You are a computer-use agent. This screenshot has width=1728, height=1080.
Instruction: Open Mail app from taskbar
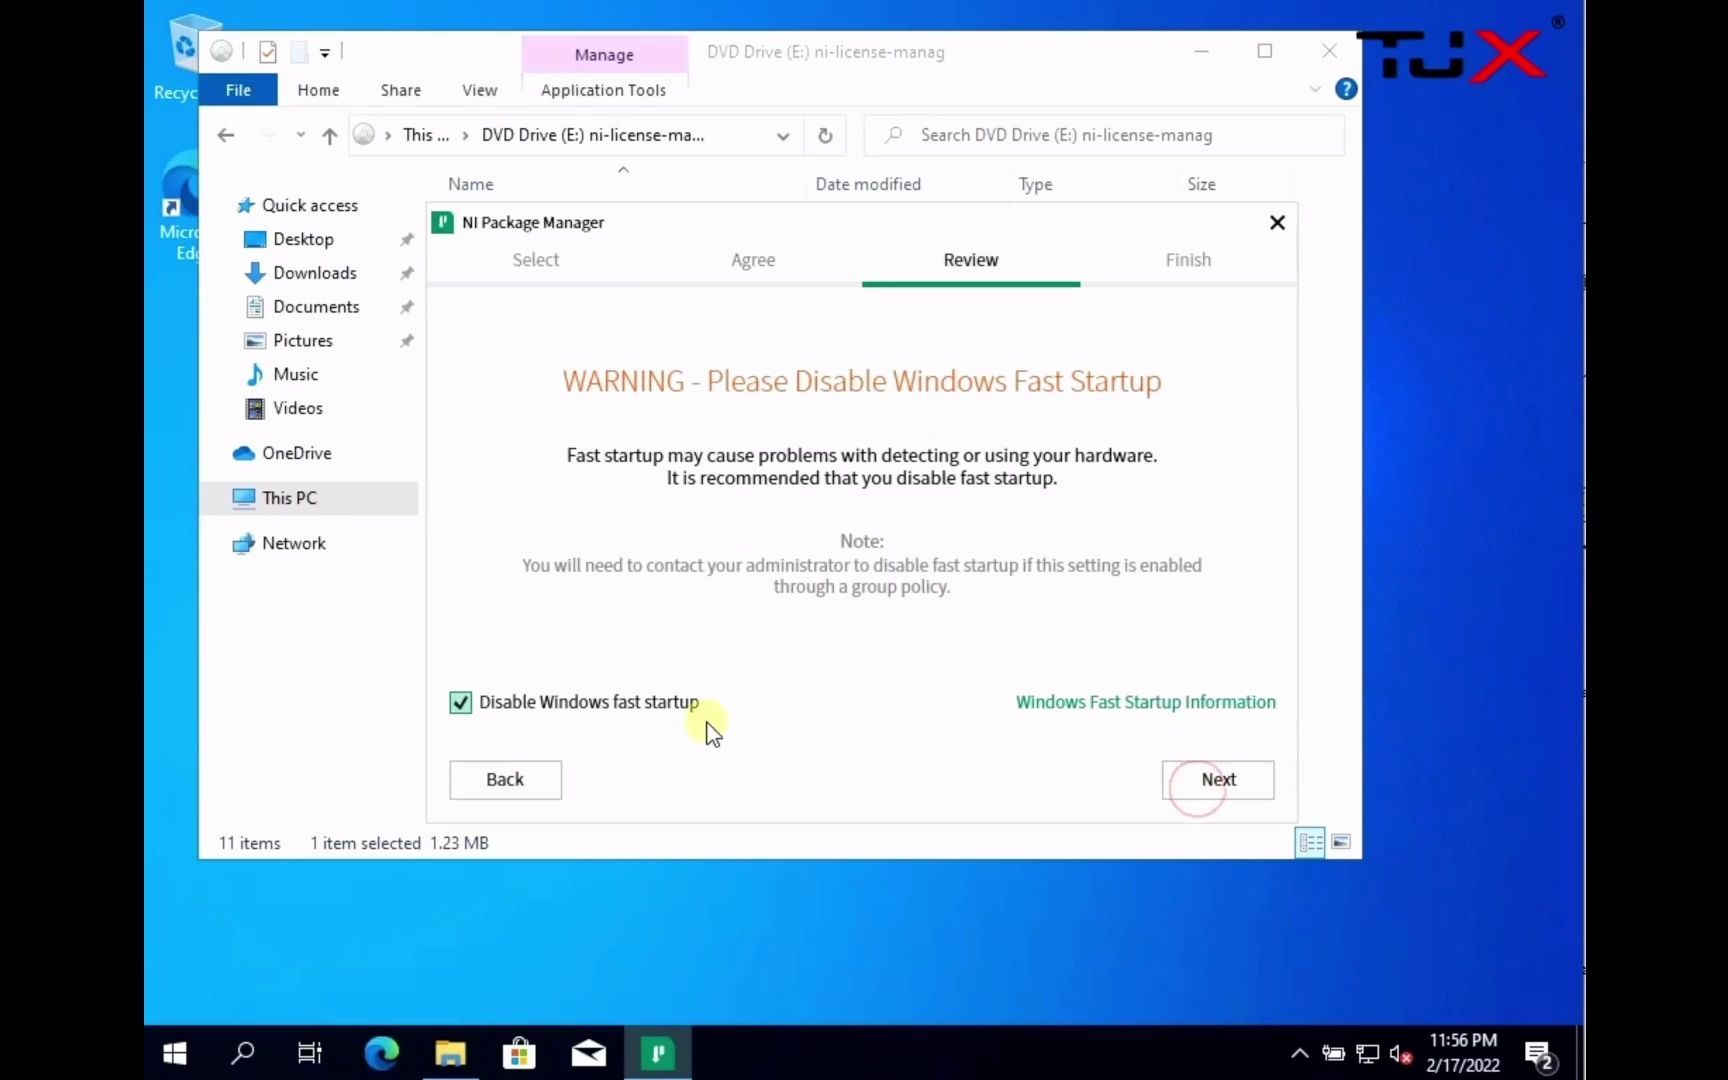pos(588,1053)
